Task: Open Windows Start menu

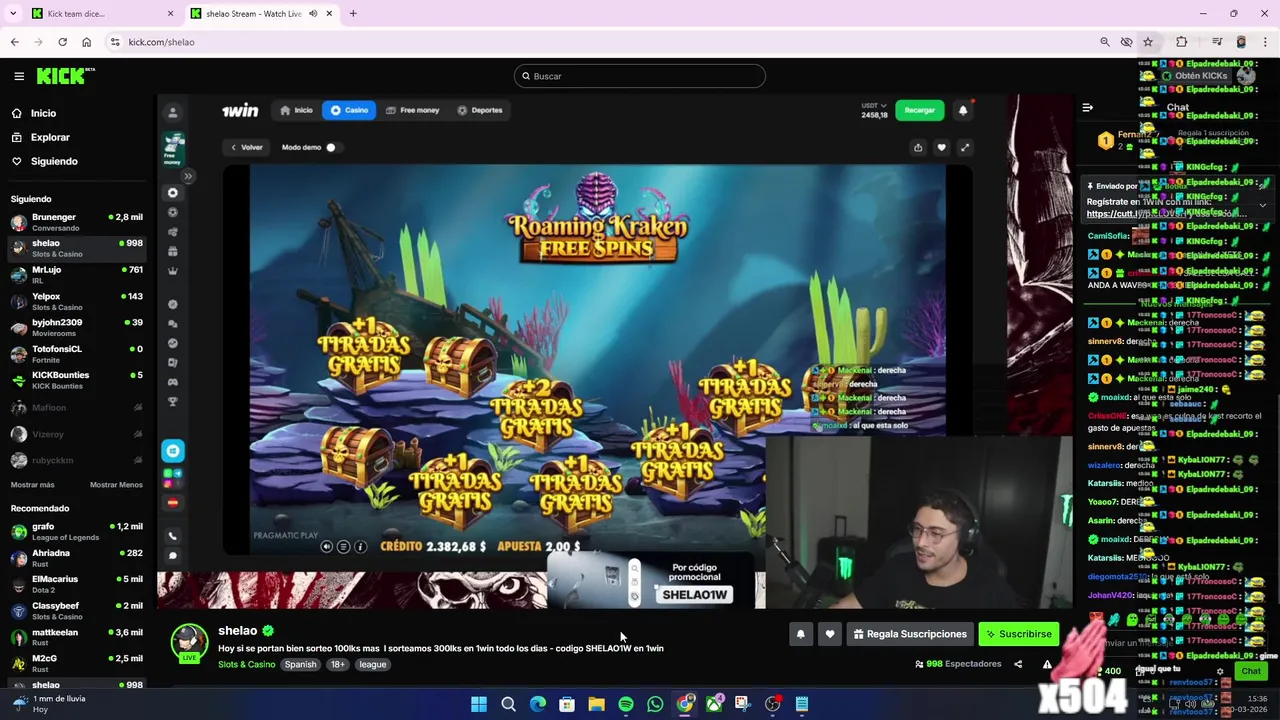Action: coord(479,704)
